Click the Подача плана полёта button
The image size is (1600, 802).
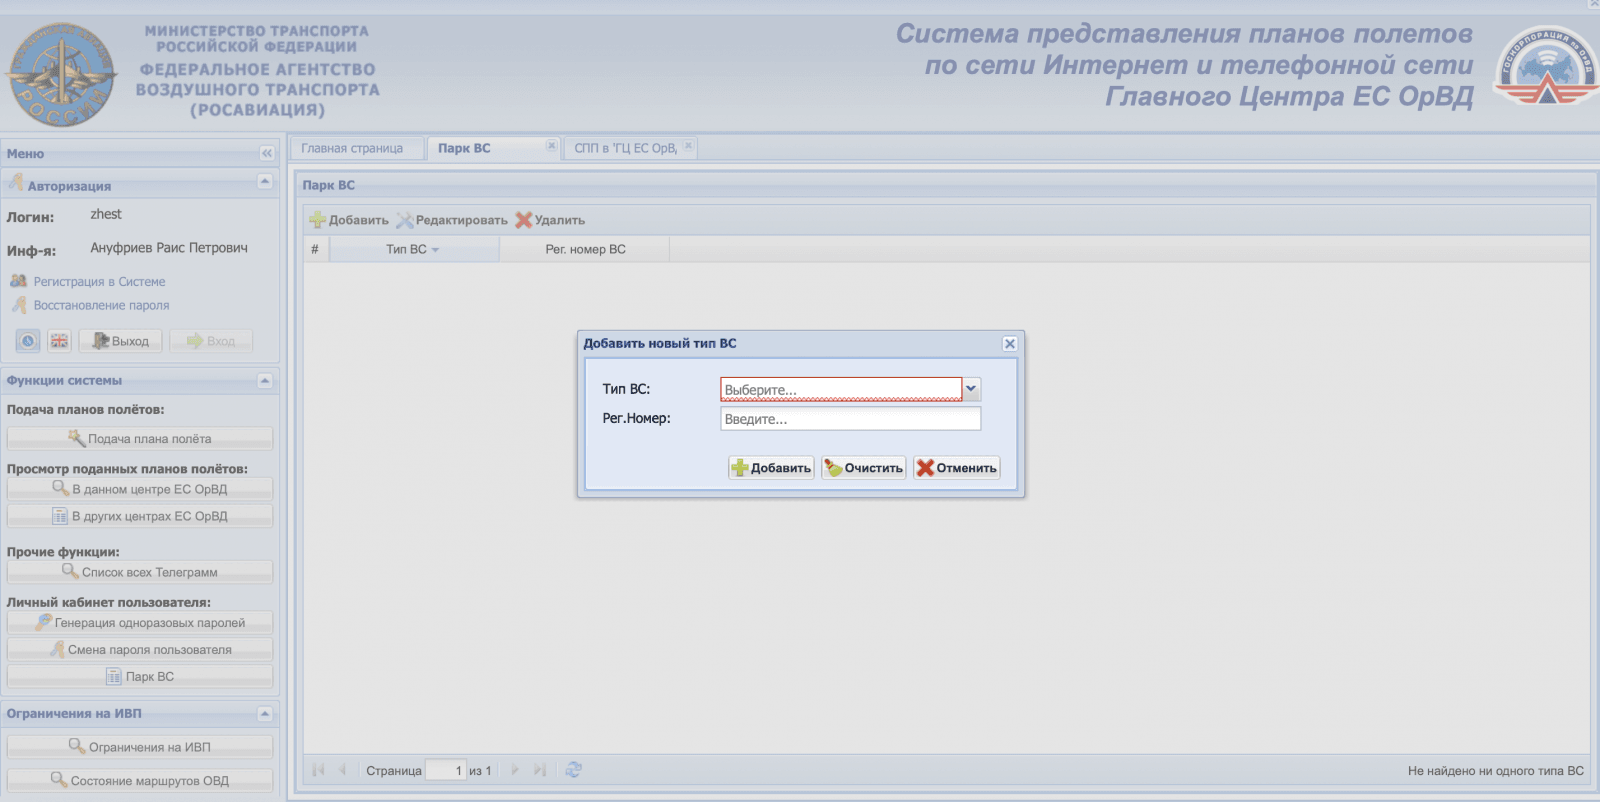coord(140,438)
